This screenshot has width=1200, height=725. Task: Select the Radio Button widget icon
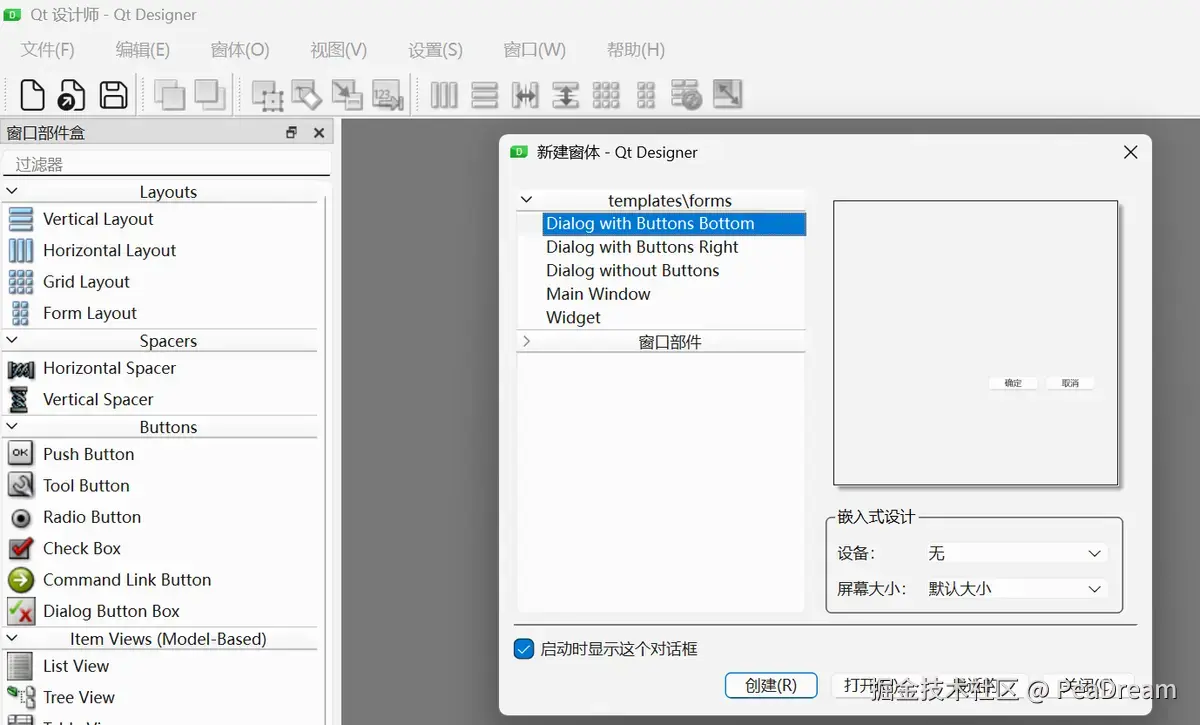click(20, 517)
